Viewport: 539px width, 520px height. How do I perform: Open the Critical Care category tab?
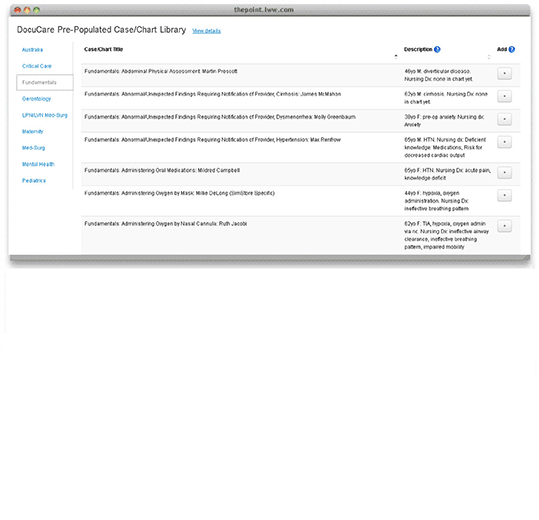37,66
